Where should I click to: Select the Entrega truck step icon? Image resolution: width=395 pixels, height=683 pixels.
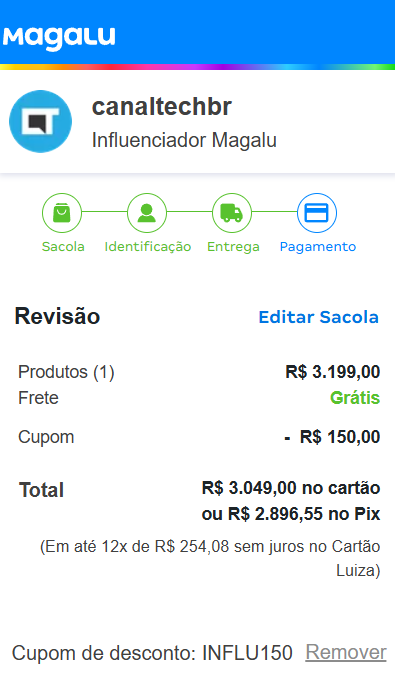(x=232, y=213)
